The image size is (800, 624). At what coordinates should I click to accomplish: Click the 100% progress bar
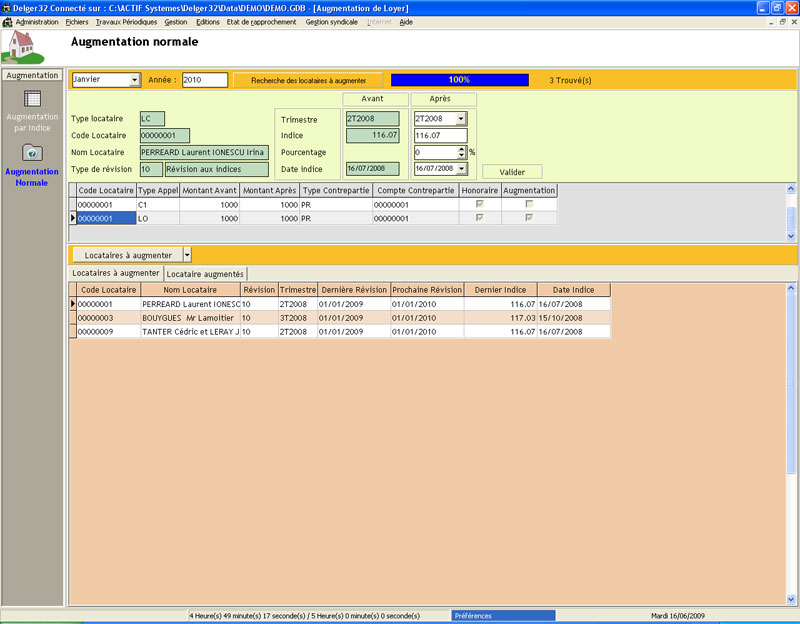(x=459, y=80)
